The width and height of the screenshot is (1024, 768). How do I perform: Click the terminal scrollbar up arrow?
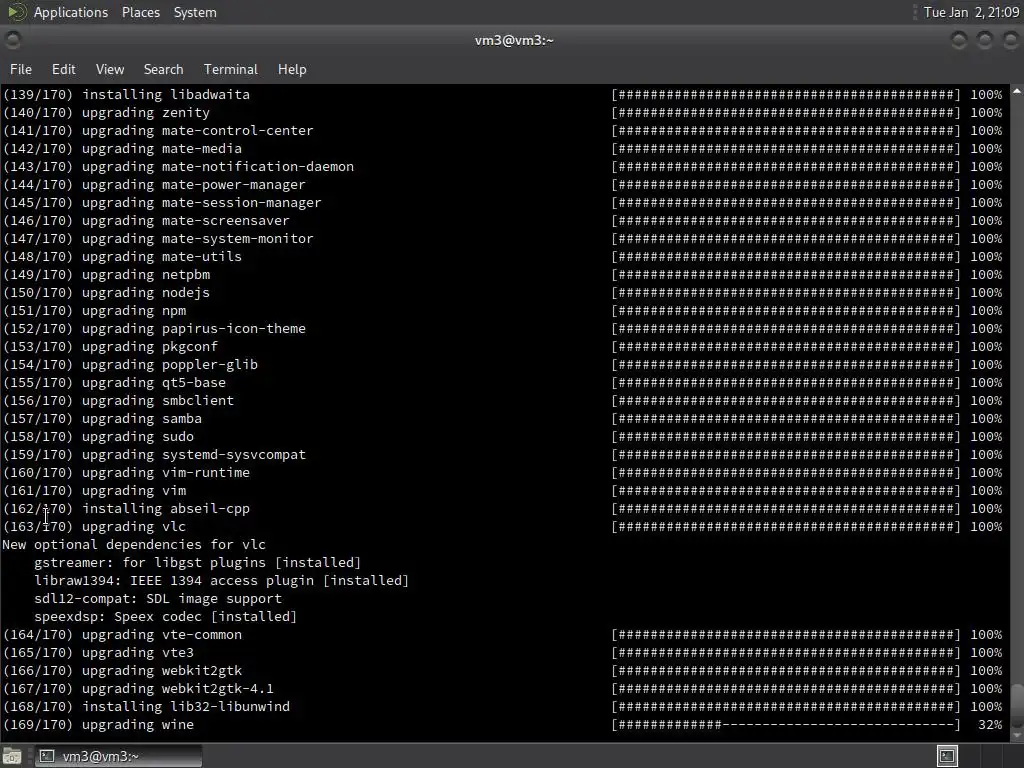(1017, 91)
